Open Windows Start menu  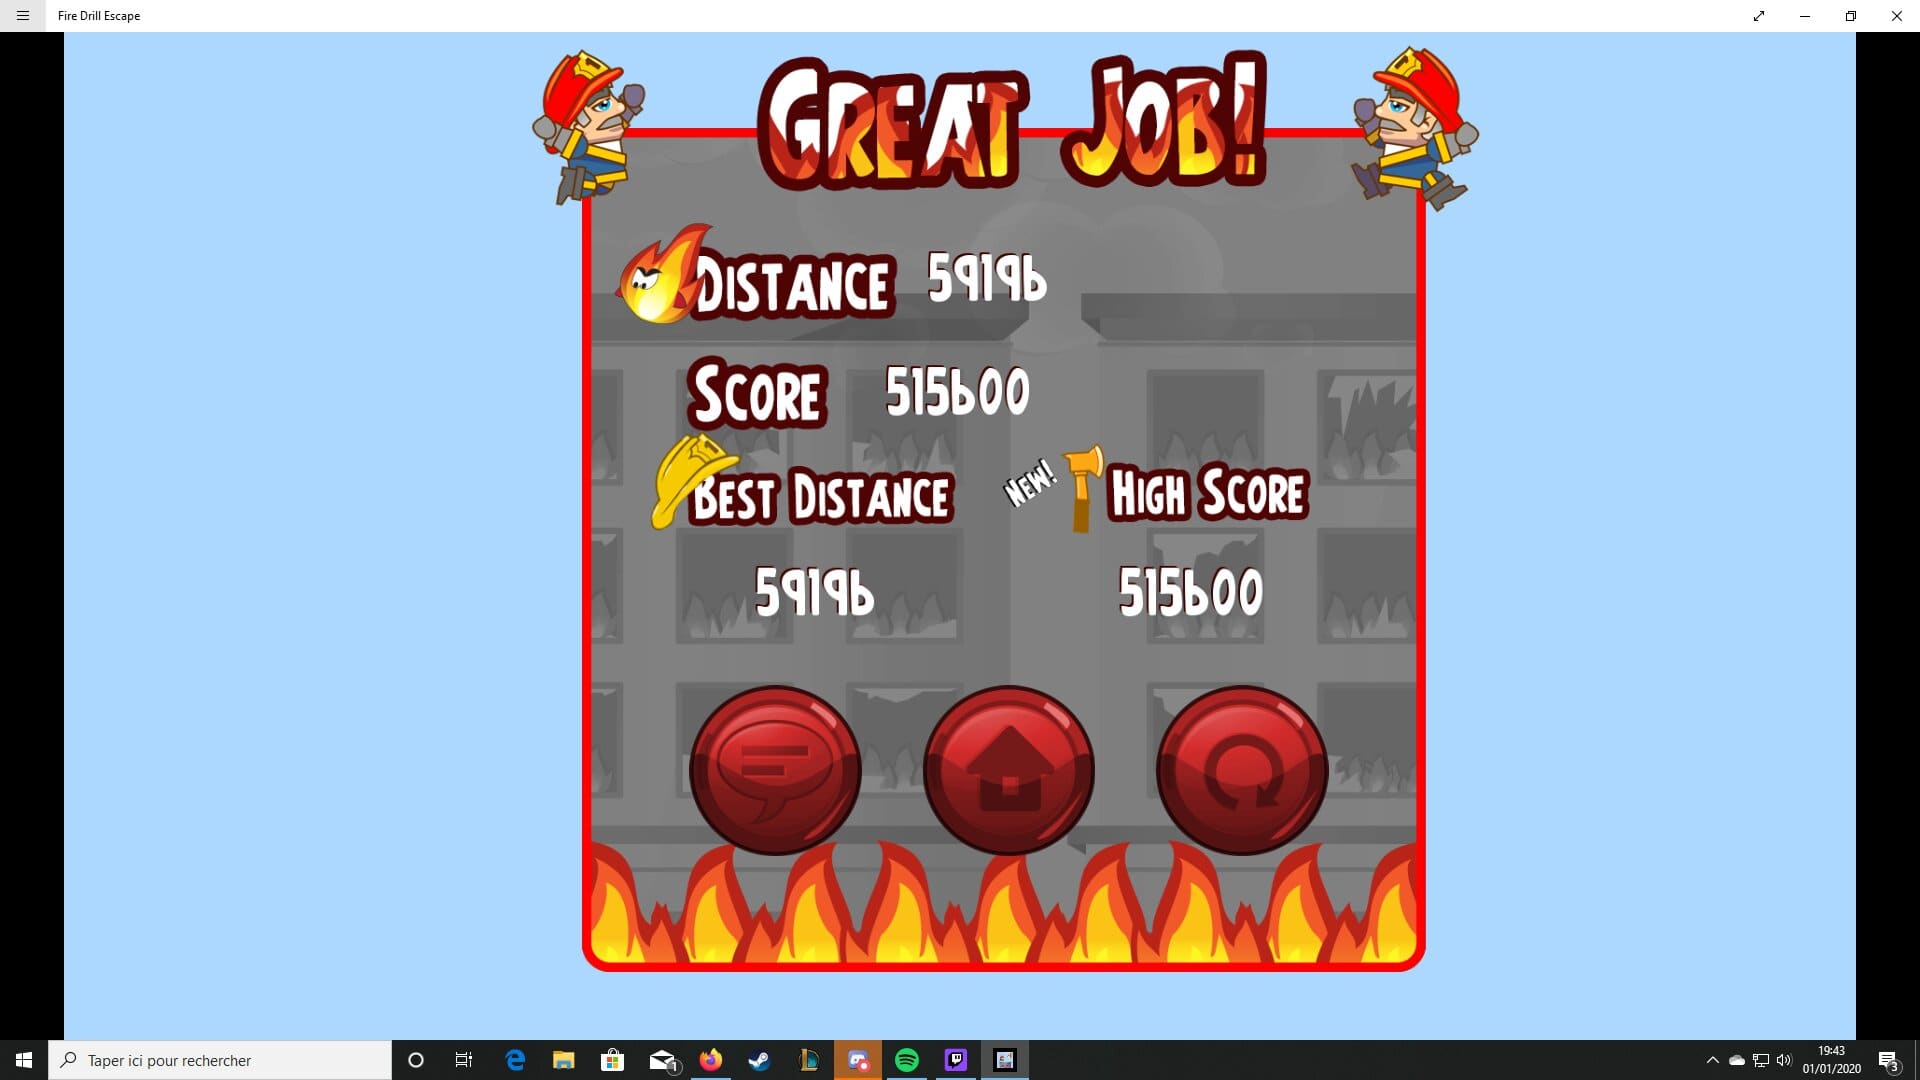24,1060
